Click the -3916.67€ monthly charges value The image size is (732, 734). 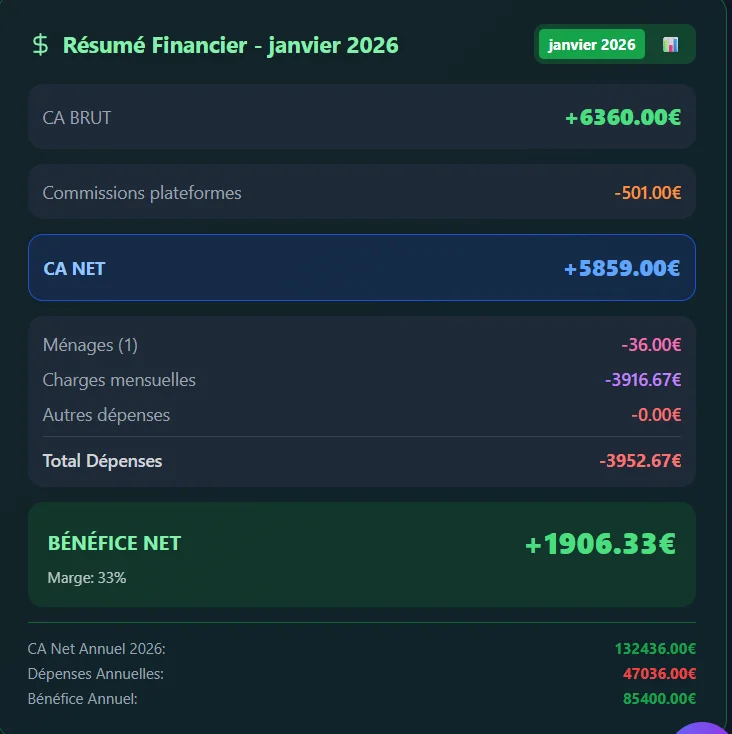tap(643, 380)
